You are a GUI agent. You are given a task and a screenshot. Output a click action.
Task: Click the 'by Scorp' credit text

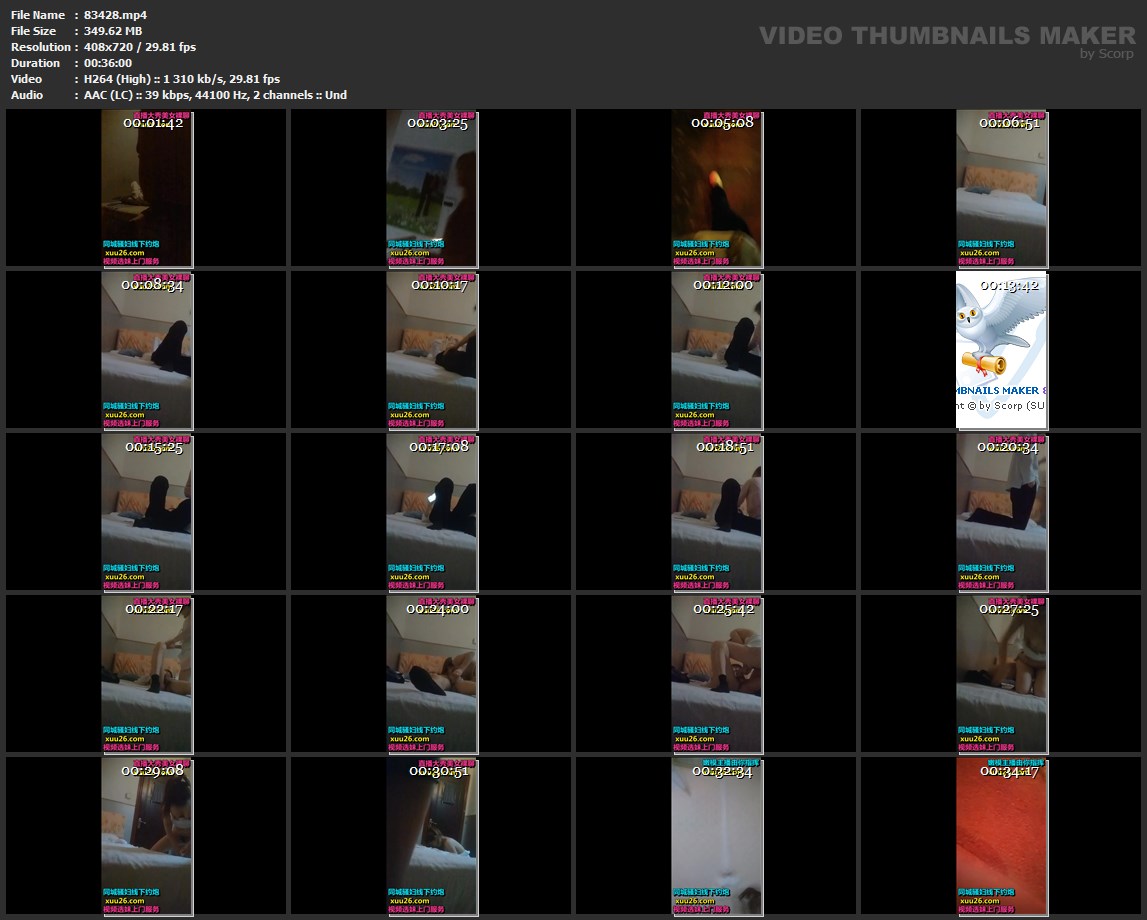point(1107,53)
